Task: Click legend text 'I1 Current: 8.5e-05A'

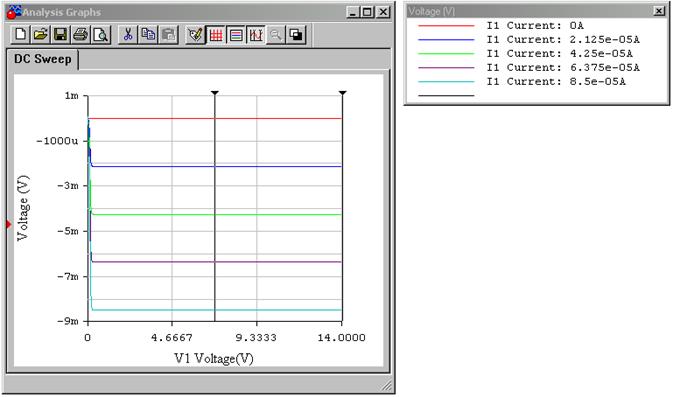Action: coord(556,82)
